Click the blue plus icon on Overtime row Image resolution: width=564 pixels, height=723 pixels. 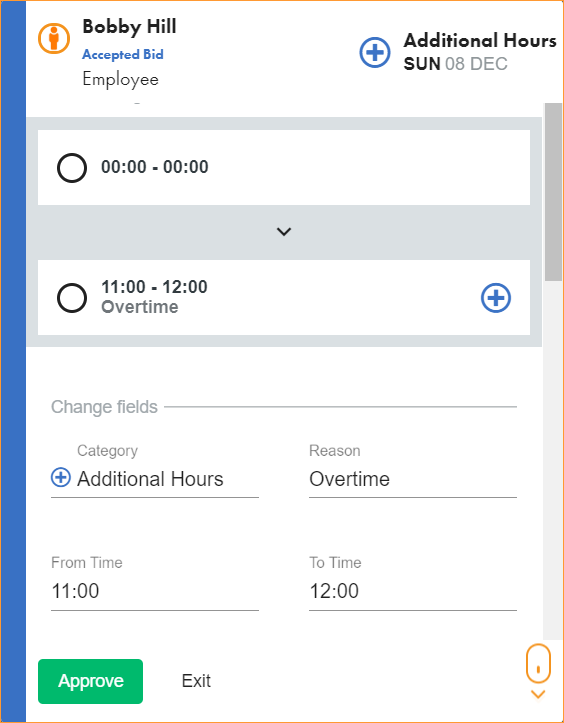pos(496,298)
